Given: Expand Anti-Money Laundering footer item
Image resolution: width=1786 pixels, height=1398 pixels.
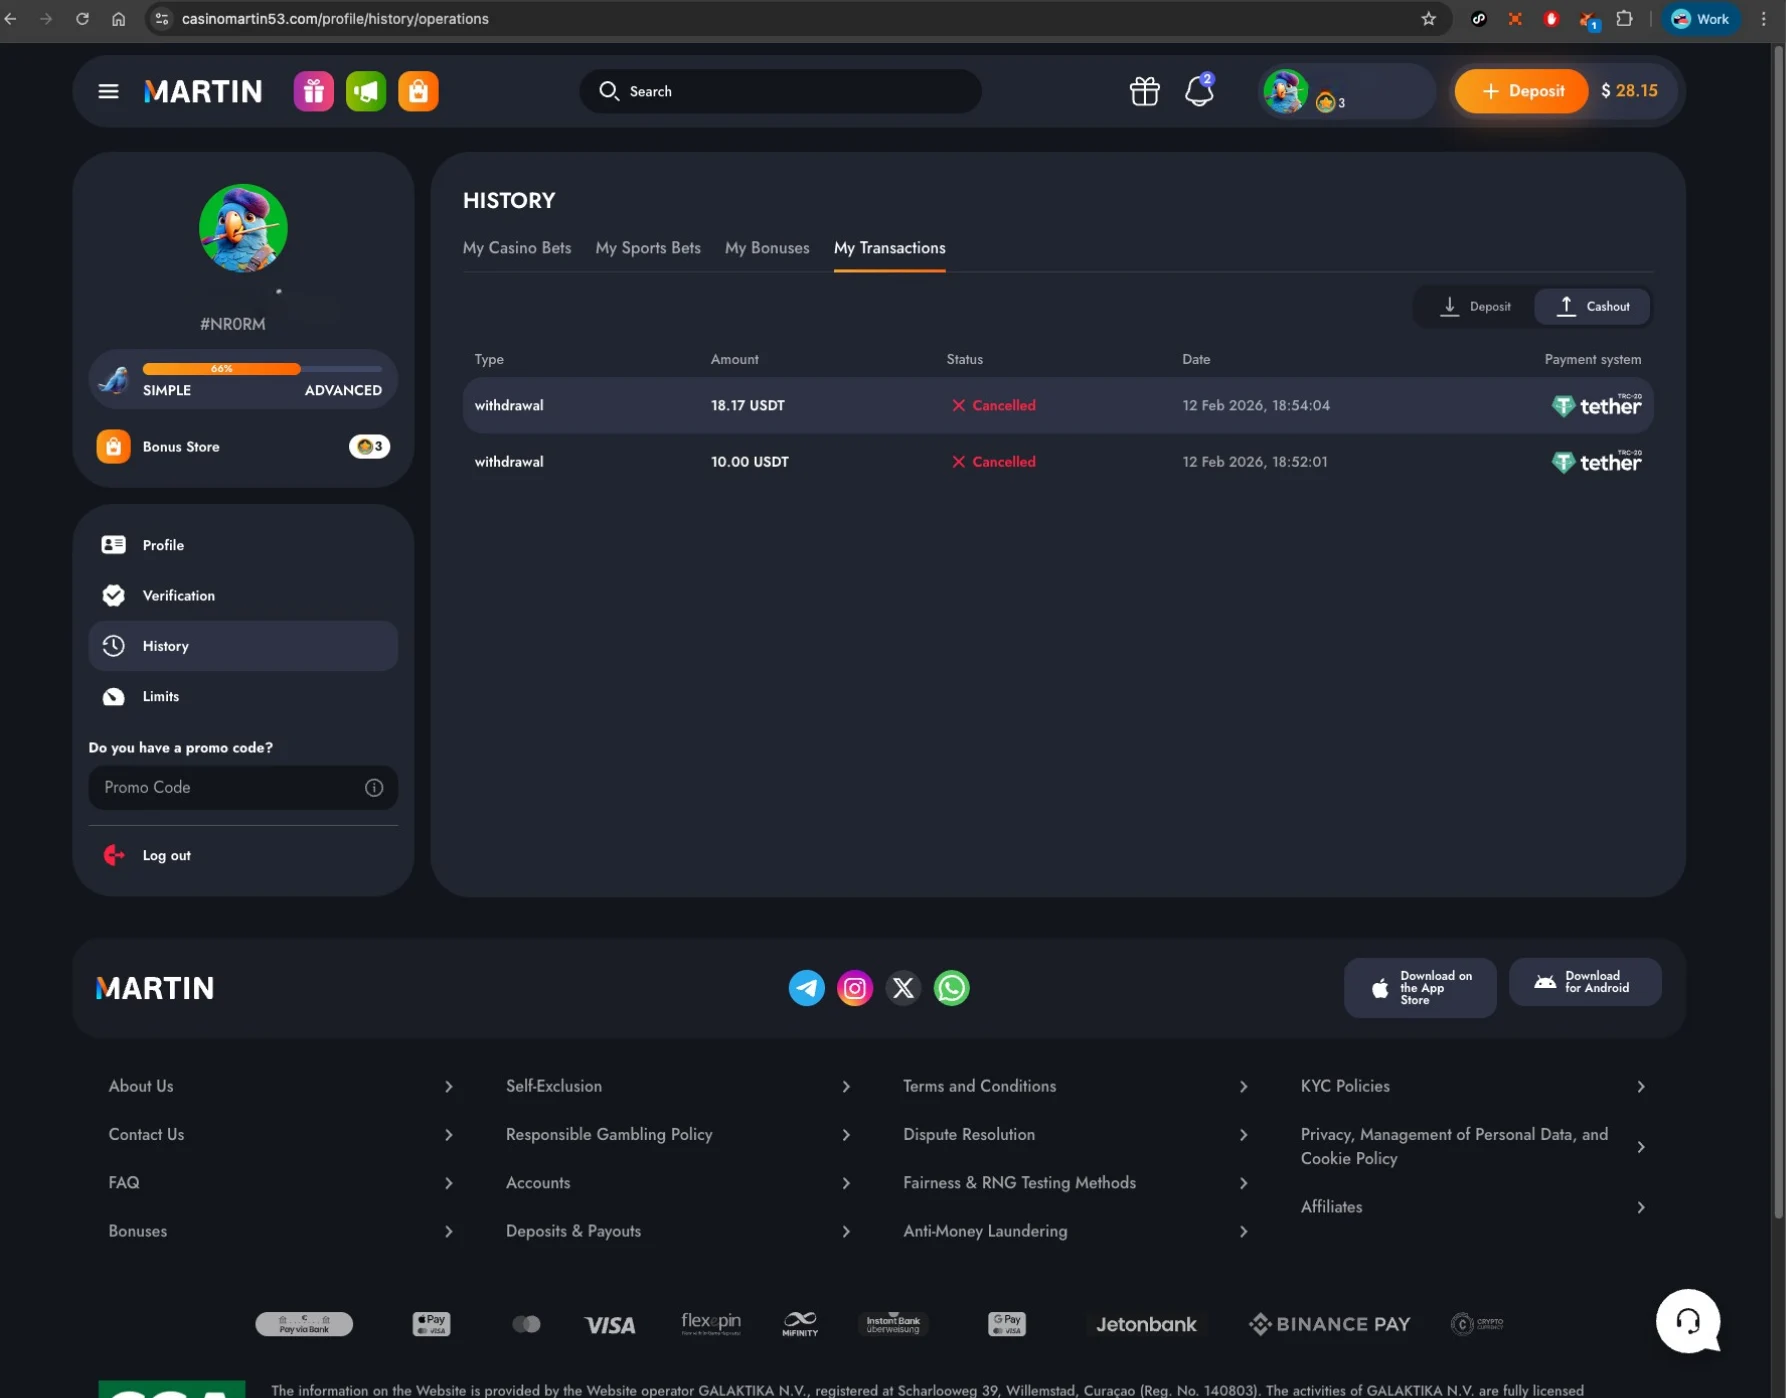Looking at the screenshot, I should [1076, 1232].
